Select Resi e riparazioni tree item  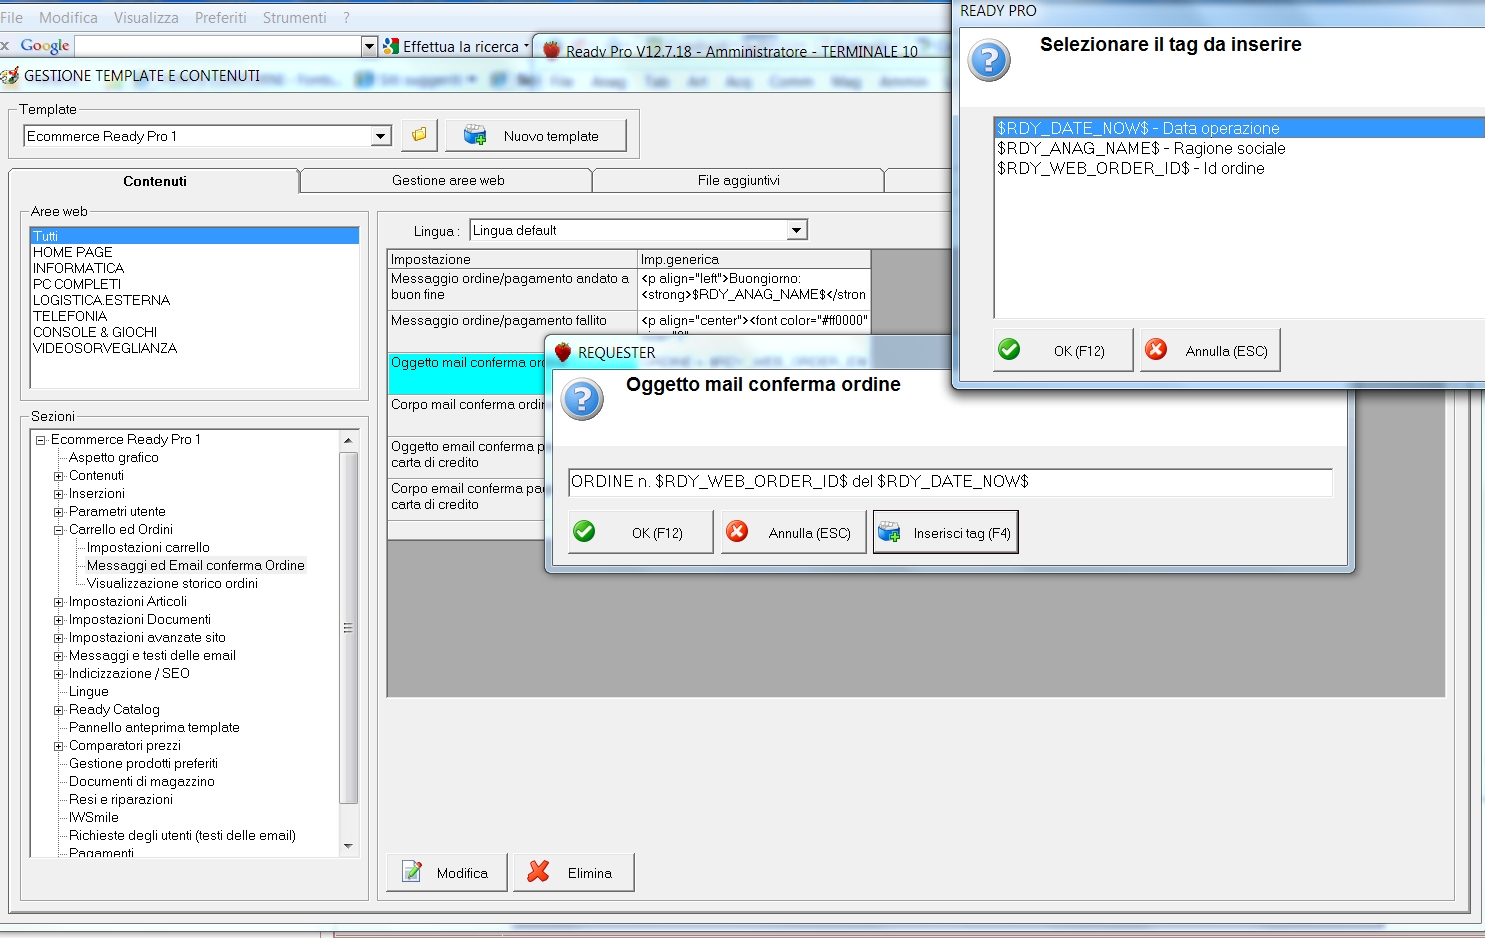coord(120,799)
